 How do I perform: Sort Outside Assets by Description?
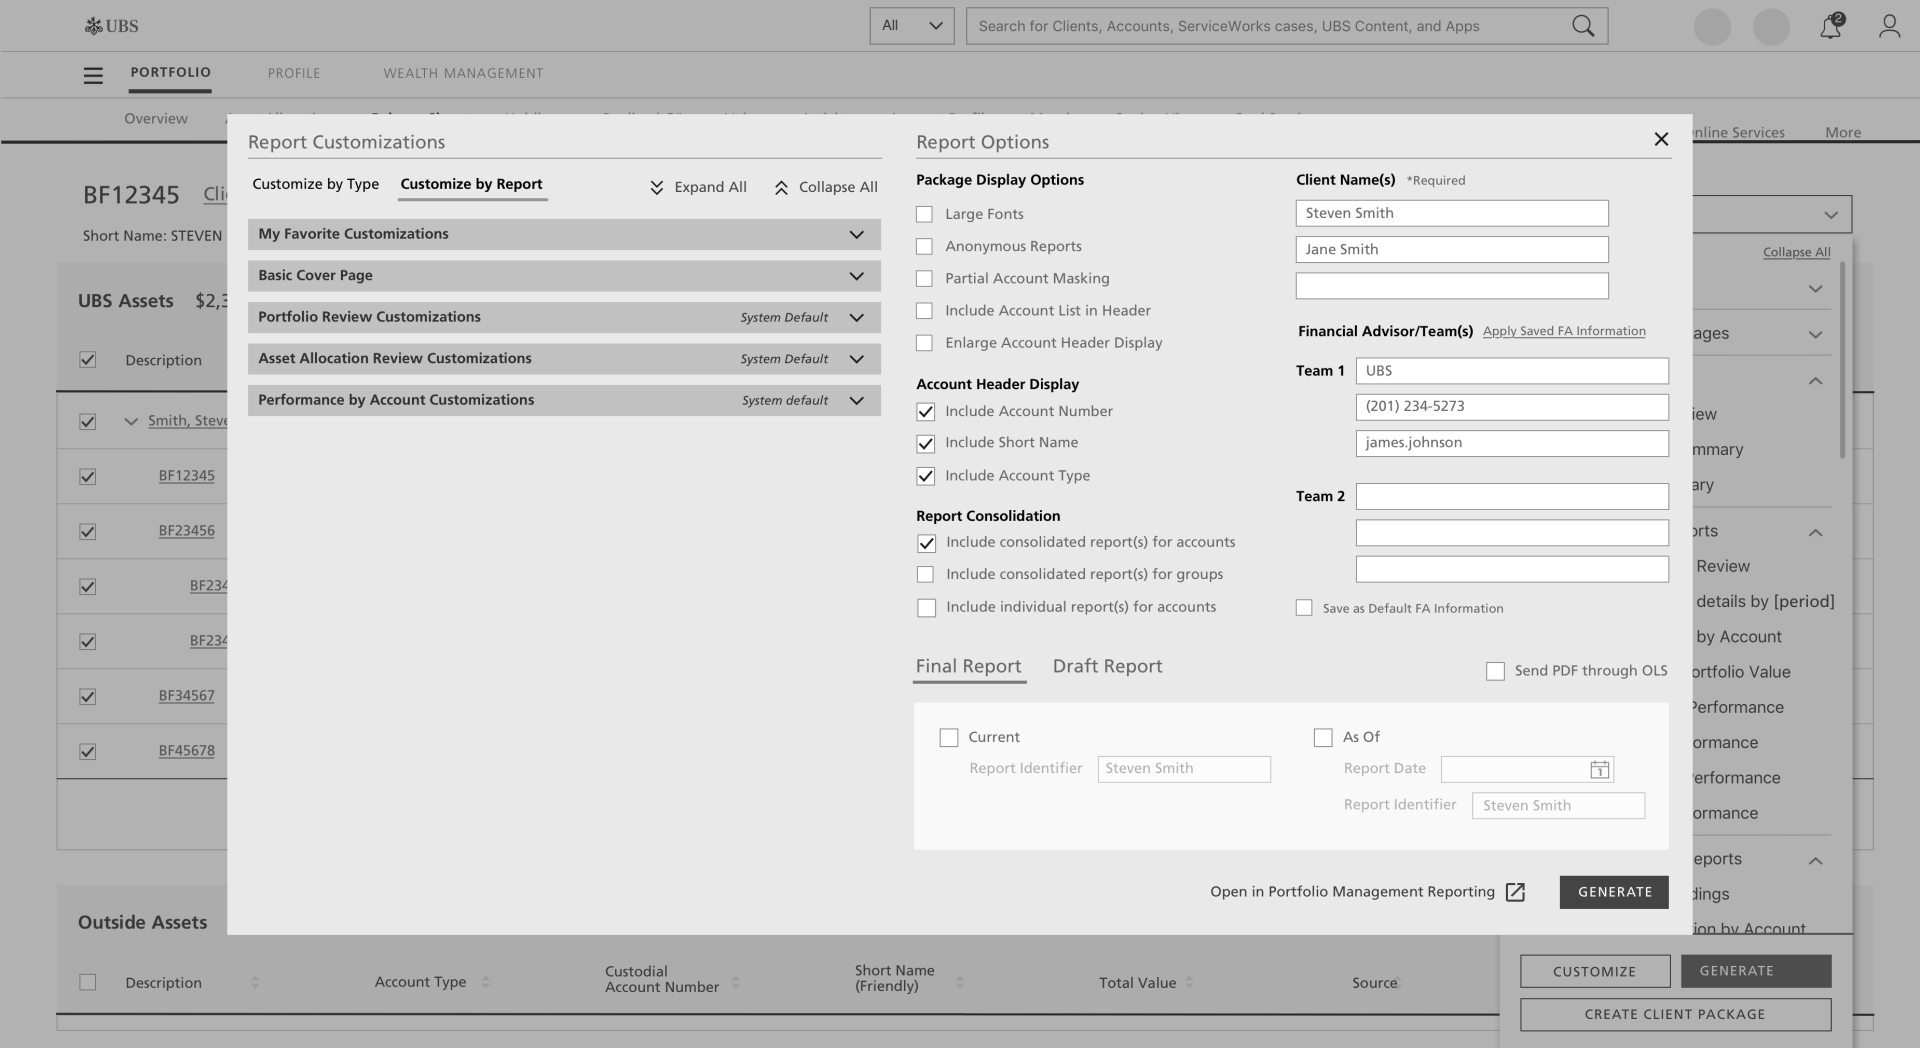255,983
